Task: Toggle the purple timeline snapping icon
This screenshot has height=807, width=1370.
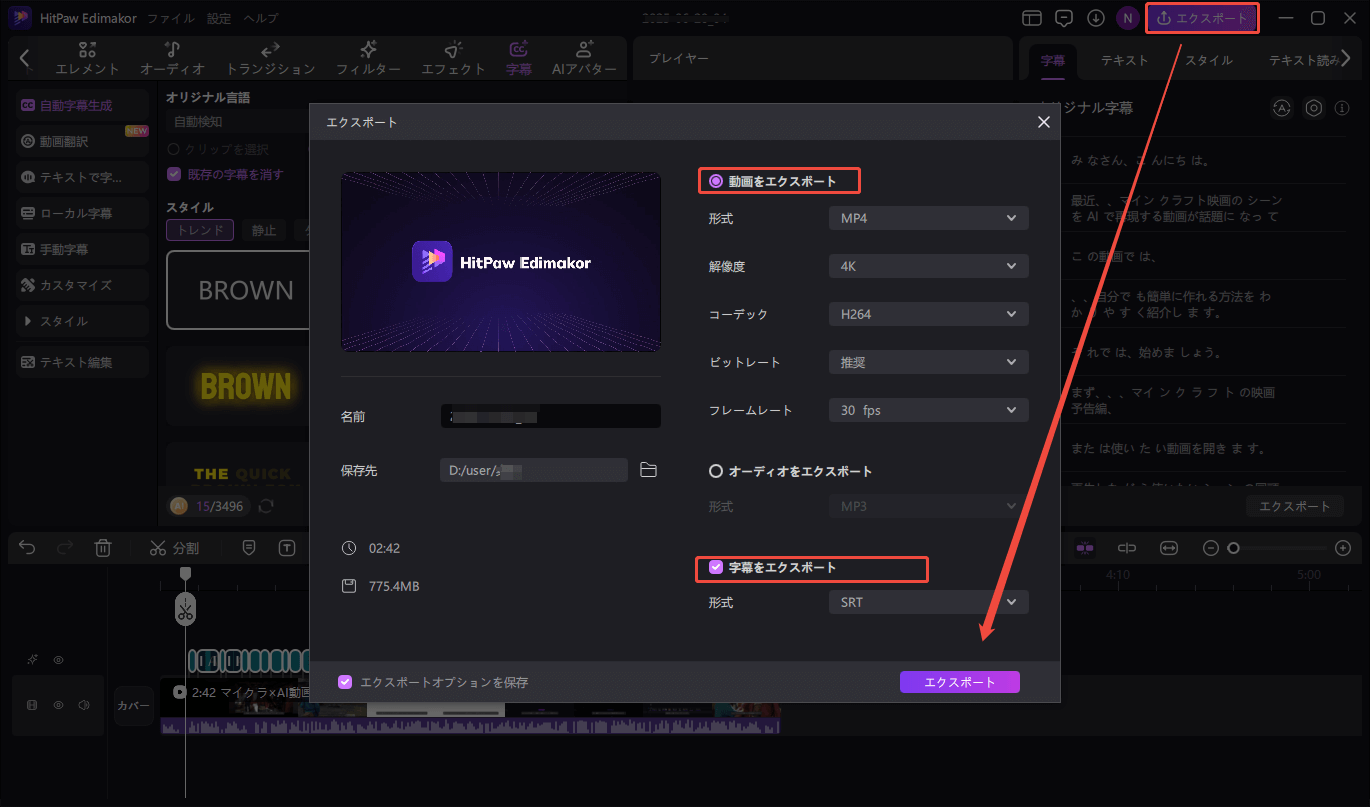Action: (1085, 547)
